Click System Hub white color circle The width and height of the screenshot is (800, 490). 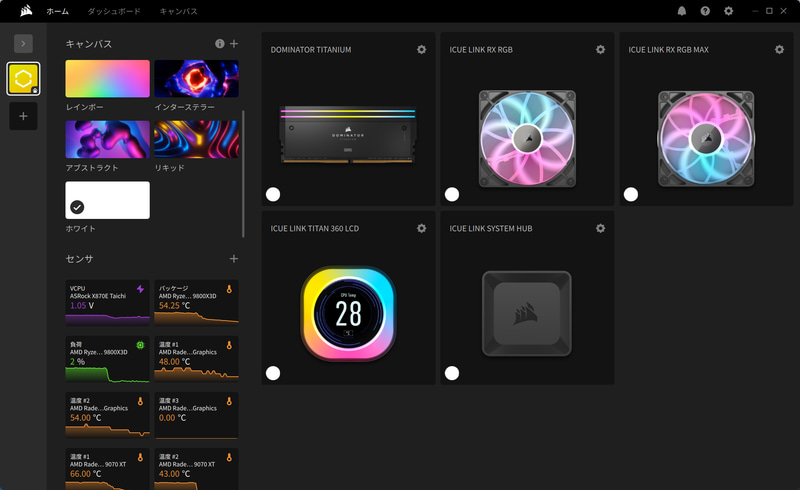click(x=452, y=373)
